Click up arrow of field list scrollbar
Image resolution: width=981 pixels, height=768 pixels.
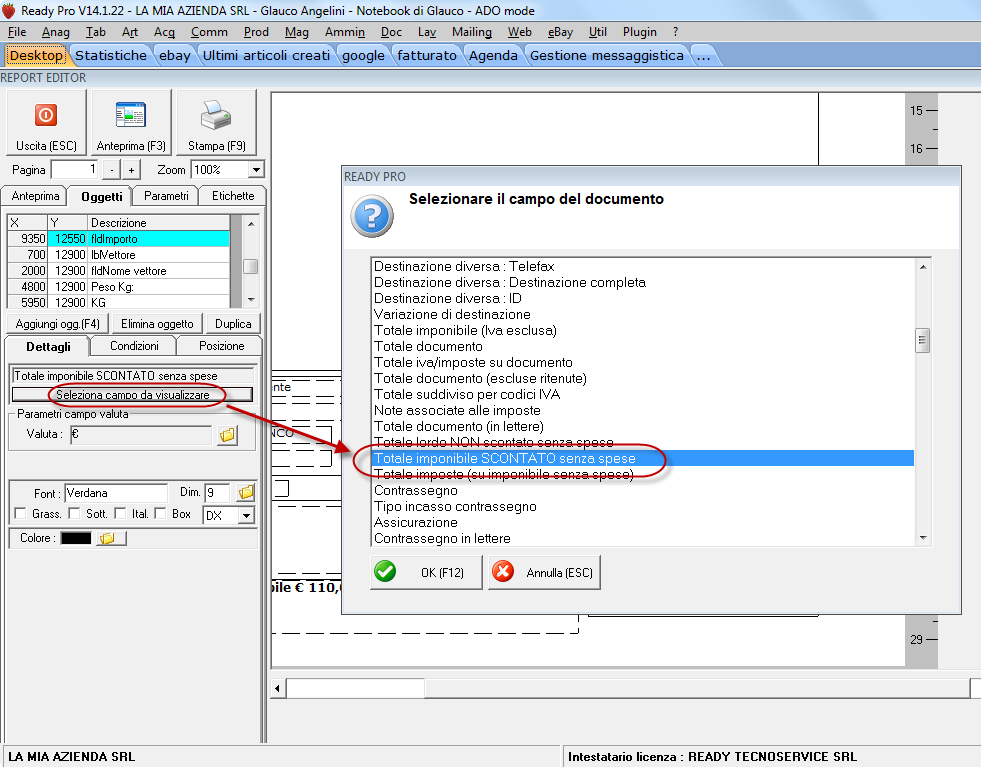(923, 267)
